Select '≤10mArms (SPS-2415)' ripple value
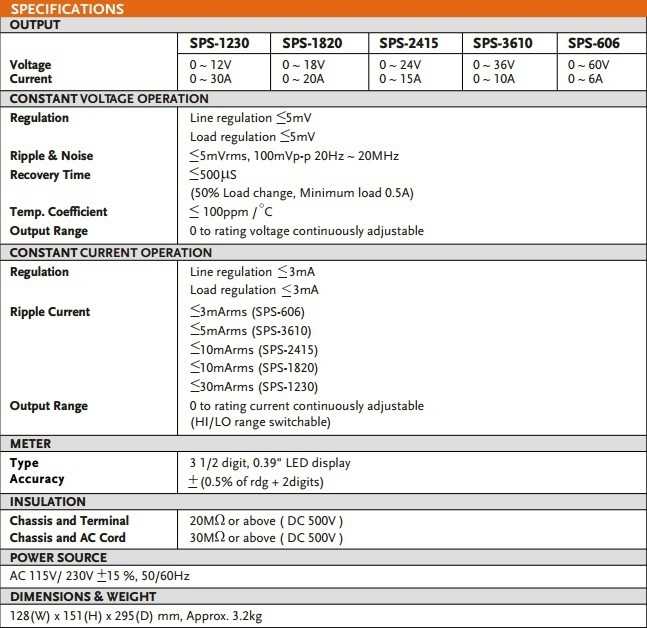647x628 pixels. [254, 349]
